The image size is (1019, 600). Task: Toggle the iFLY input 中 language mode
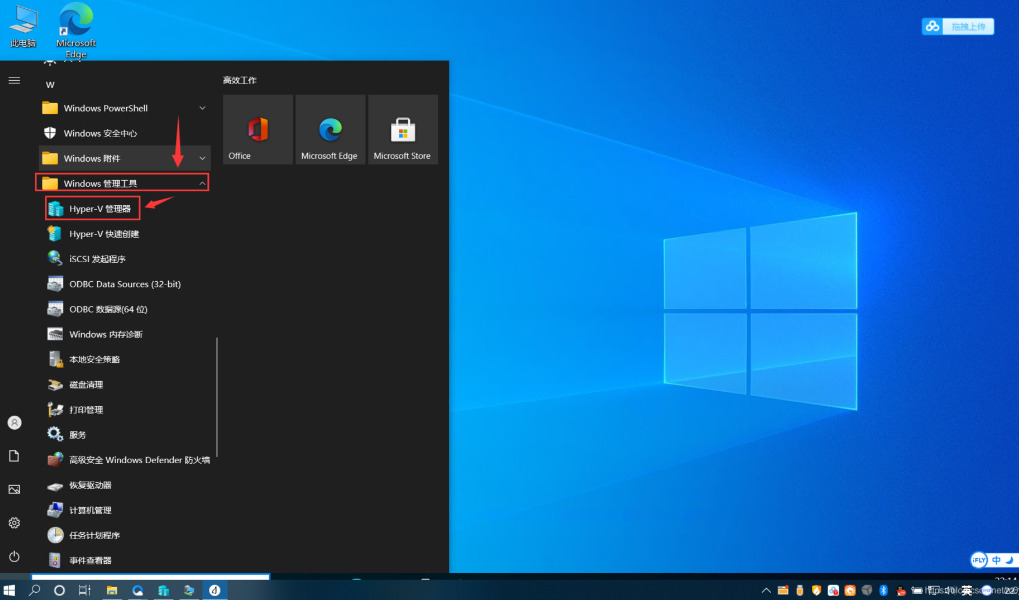point(996,560)
